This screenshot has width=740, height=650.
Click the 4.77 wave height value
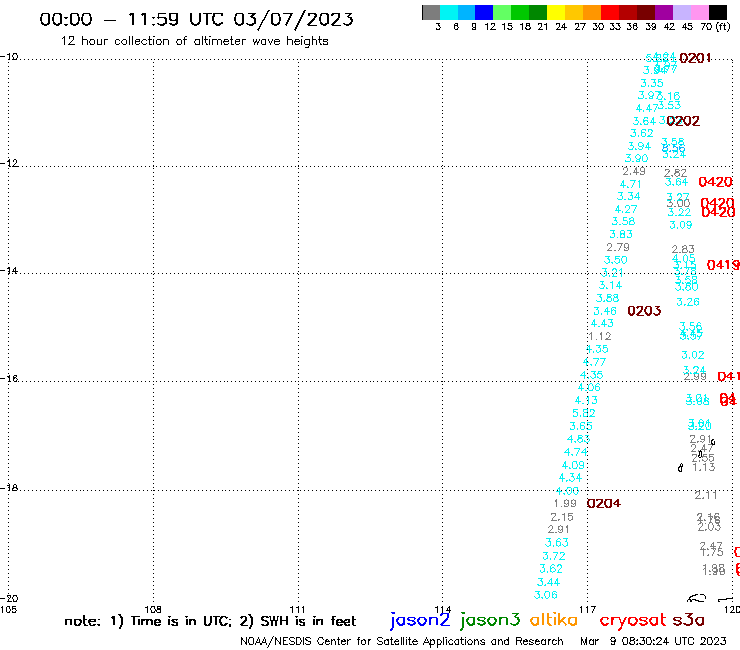[594, 362]
